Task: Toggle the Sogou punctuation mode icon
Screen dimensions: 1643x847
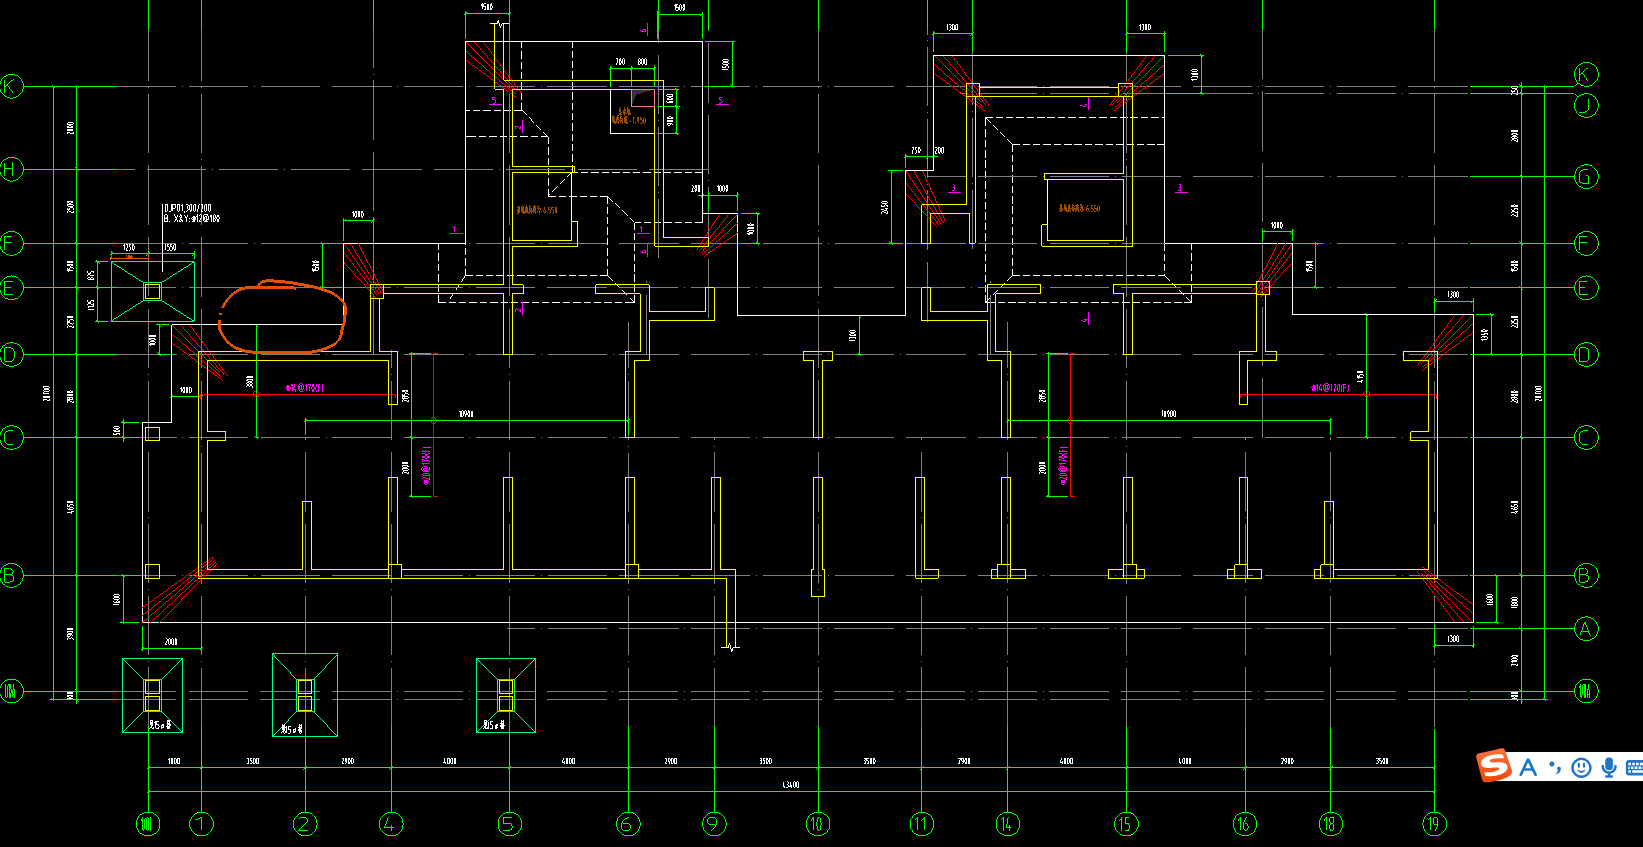Action: [x=1555, y=767]
